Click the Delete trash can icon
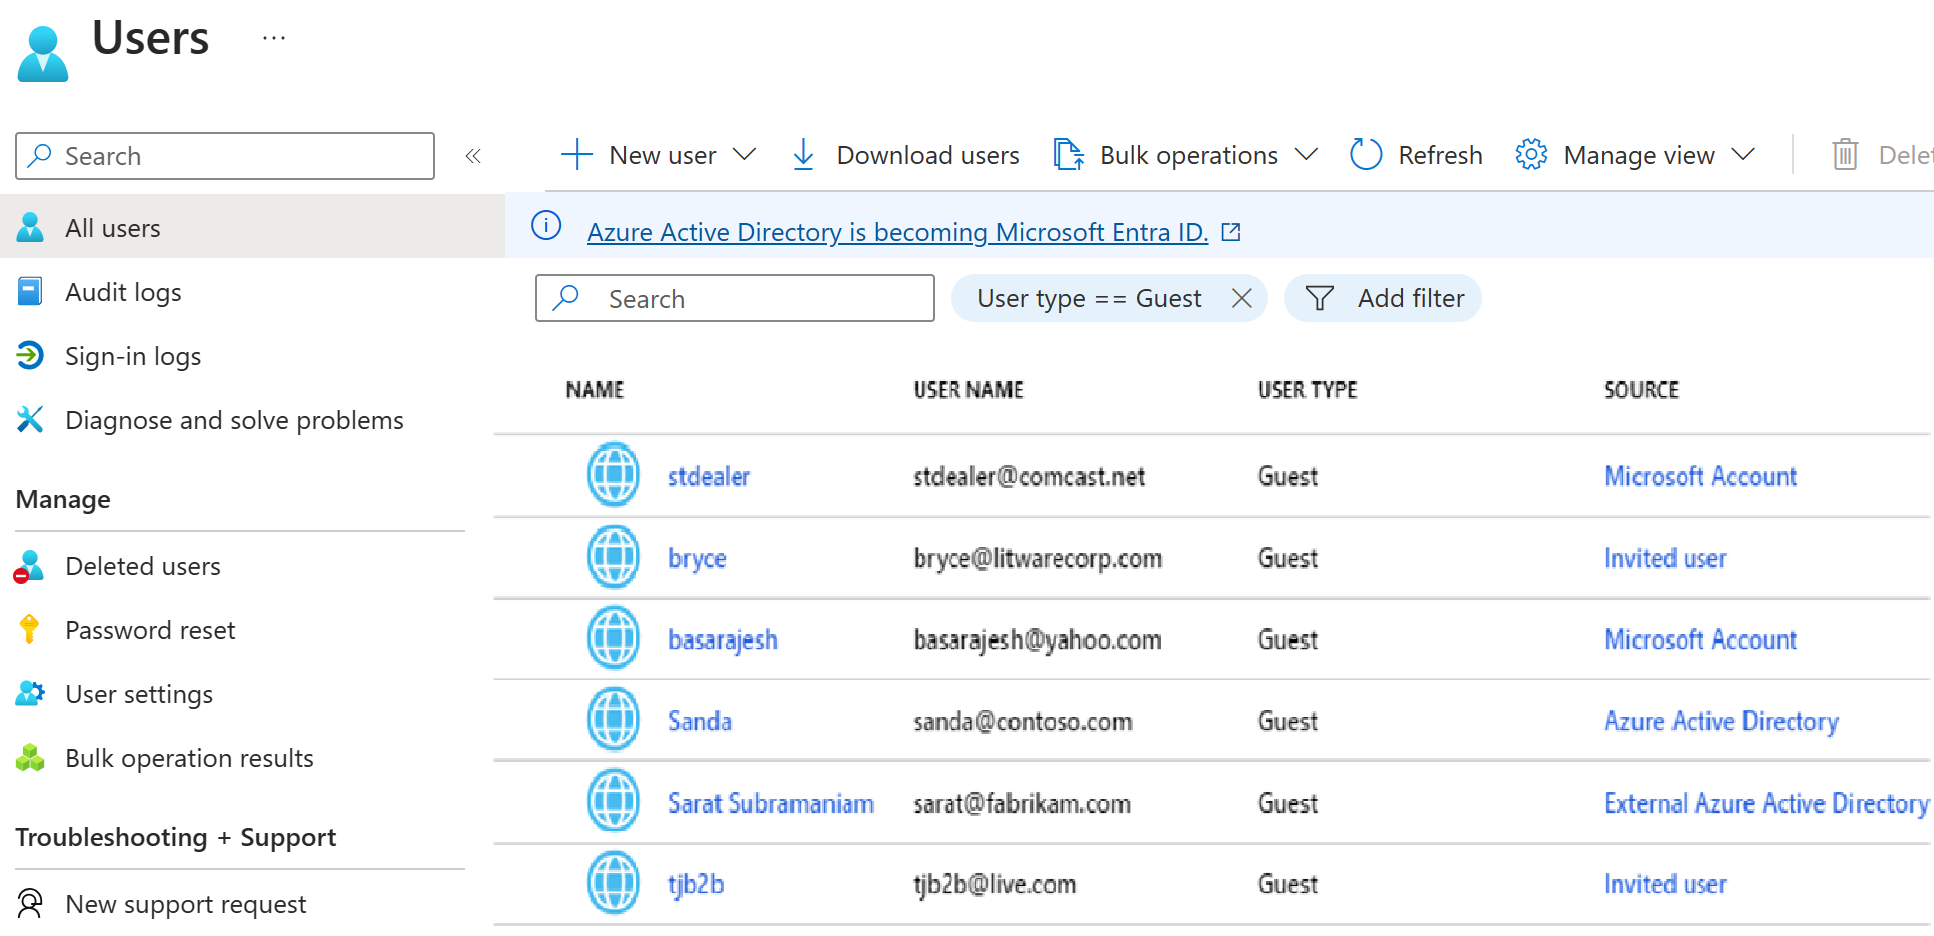The width and height of the screenshot is (1934, 936). (1845, 155)
